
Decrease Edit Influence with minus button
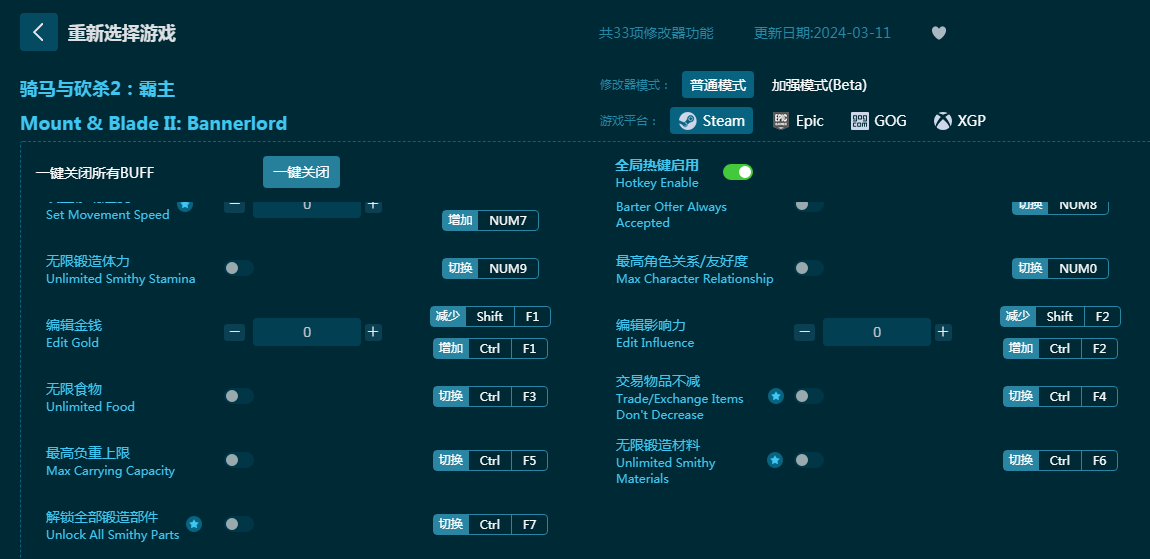(805, 332)
